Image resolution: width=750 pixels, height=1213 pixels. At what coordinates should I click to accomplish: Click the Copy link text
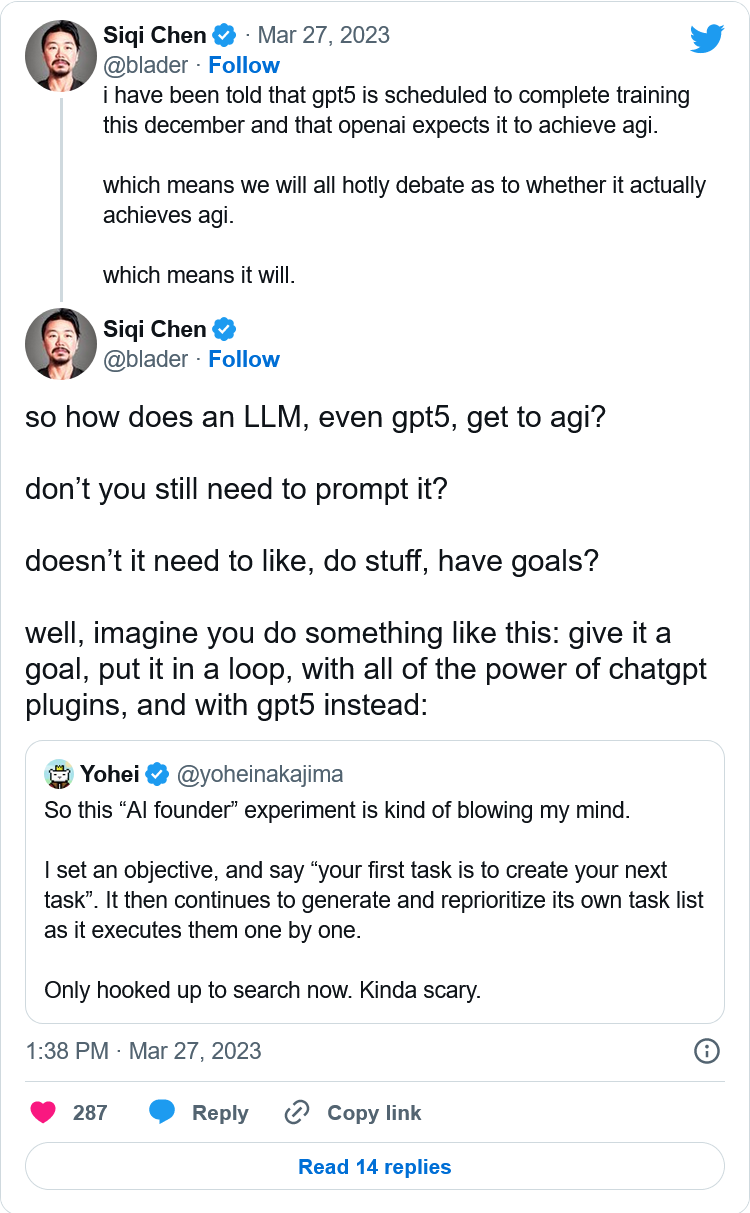(374, 1112)
